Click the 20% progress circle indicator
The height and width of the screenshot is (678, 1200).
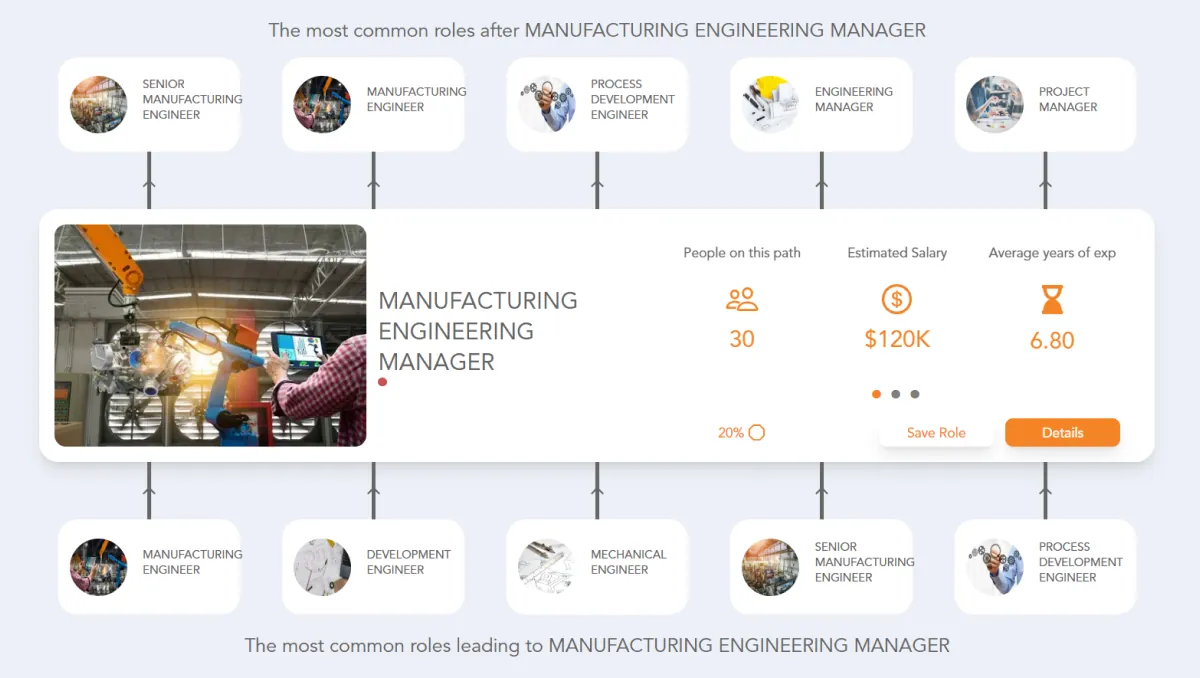[757, 433]
